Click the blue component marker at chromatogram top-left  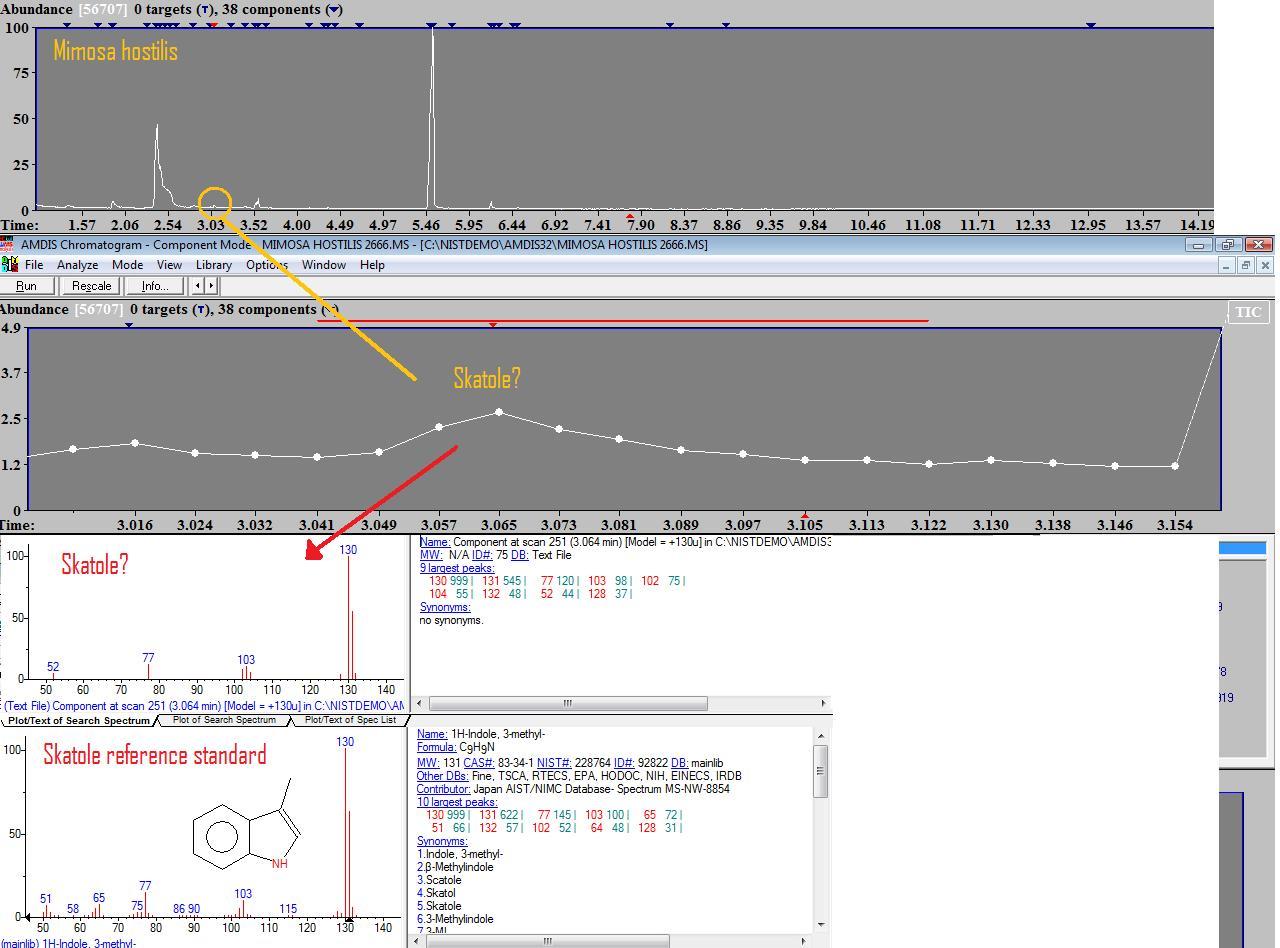[x=129, y=324]
